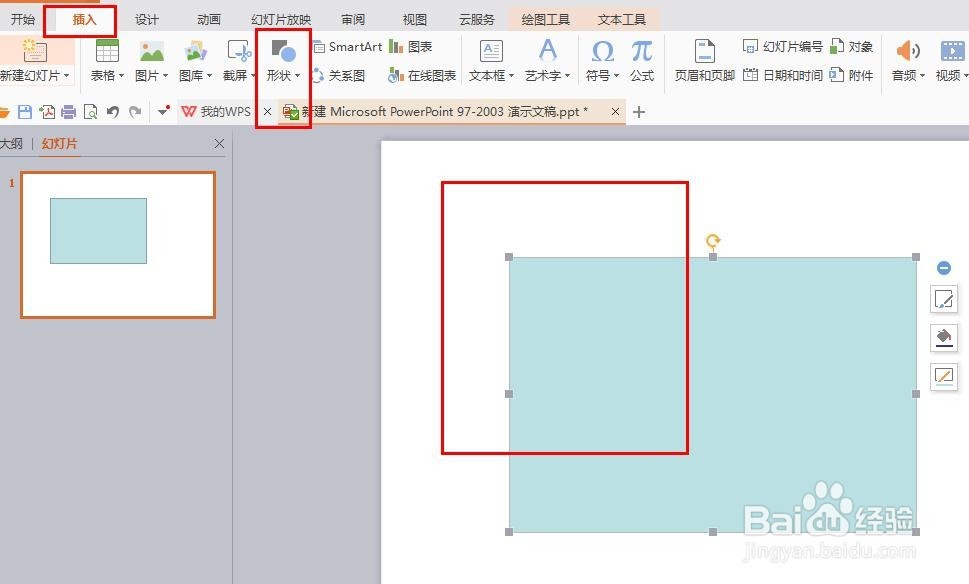Click the Save icon in quick access toolbar

25,112
